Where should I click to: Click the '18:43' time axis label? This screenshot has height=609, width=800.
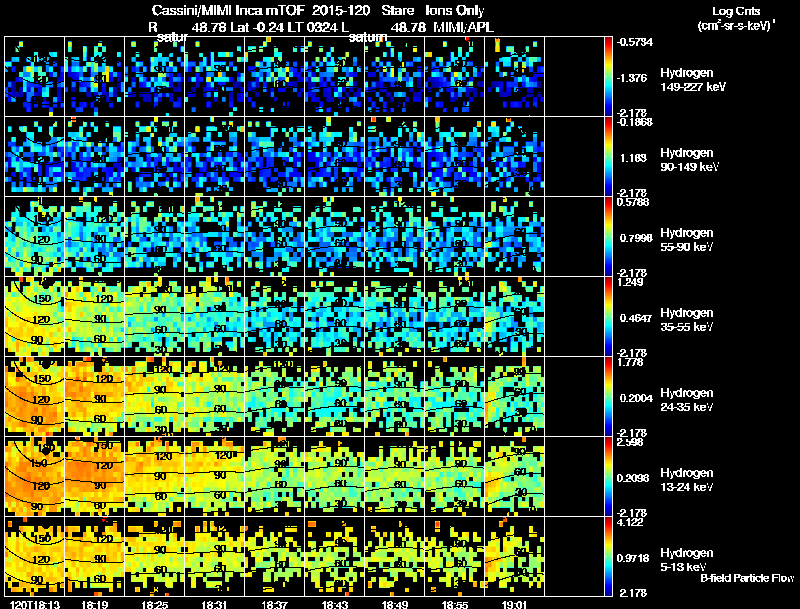335,604
